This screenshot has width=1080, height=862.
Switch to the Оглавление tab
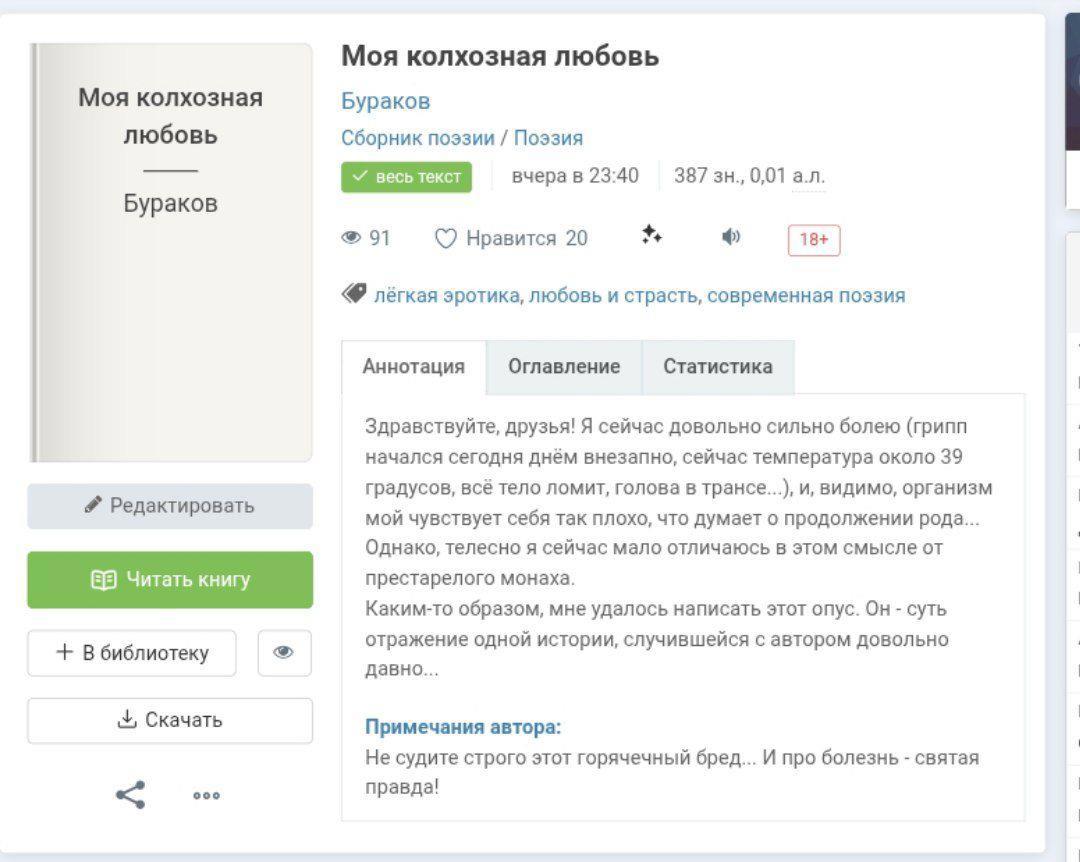pyautogui.click(x=564, y=367)
